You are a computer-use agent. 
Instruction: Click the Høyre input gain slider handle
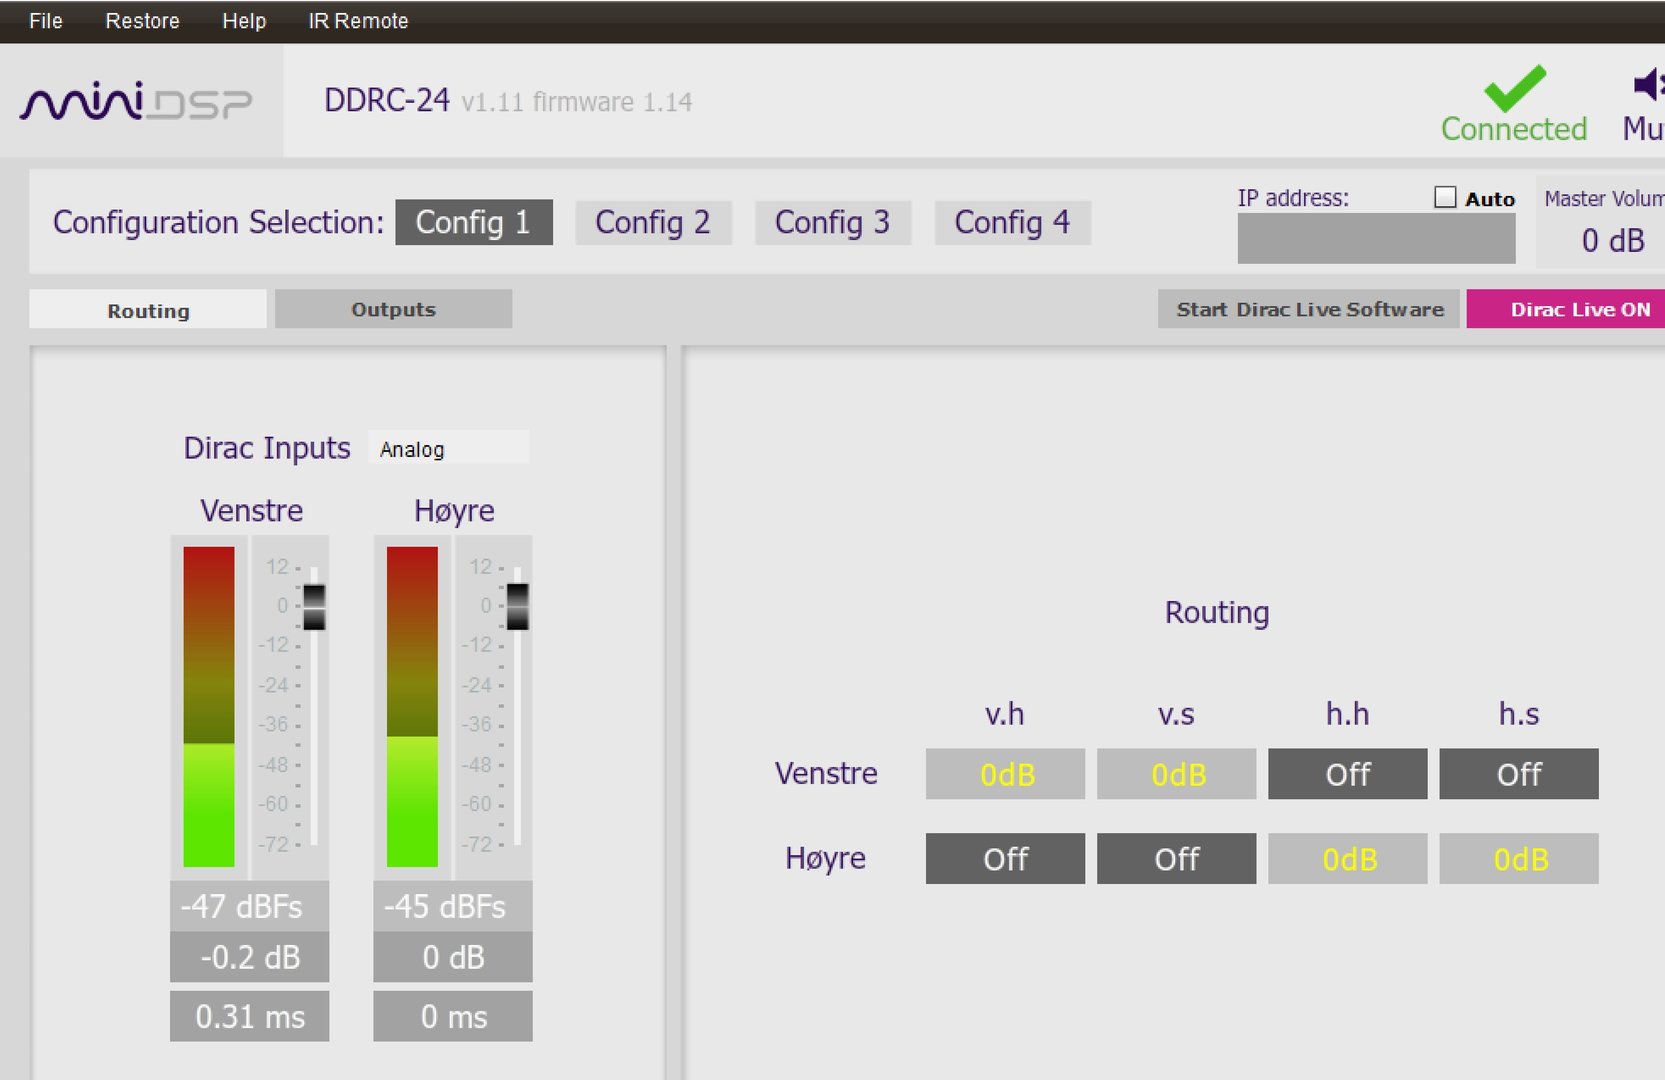pyautogui.click(x=517, y=606)
